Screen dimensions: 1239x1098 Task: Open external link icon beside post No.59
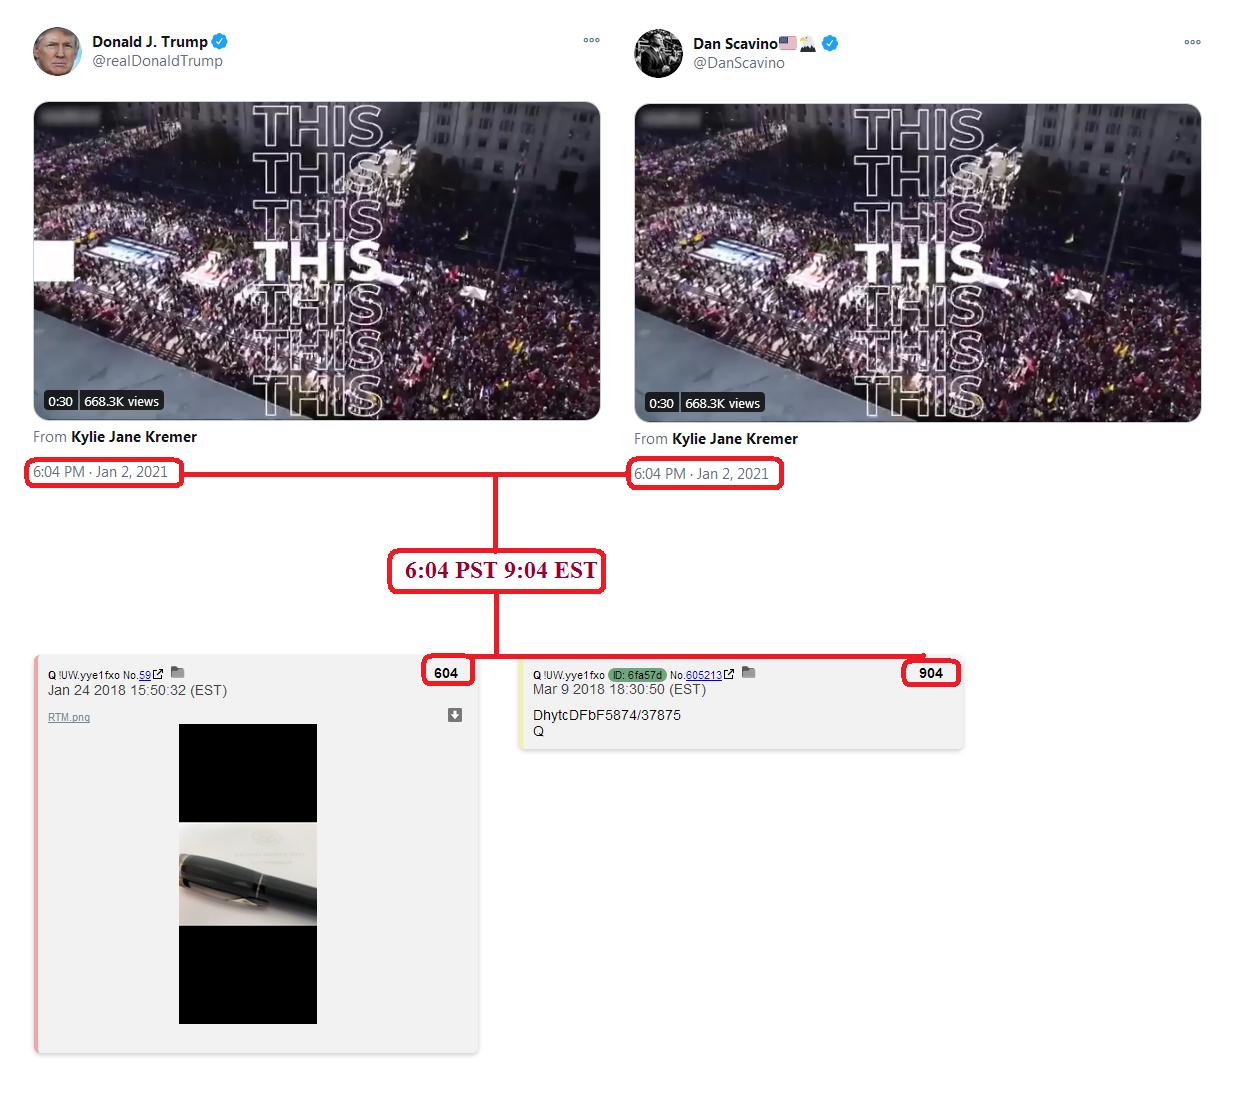click(x=158, y=674)
